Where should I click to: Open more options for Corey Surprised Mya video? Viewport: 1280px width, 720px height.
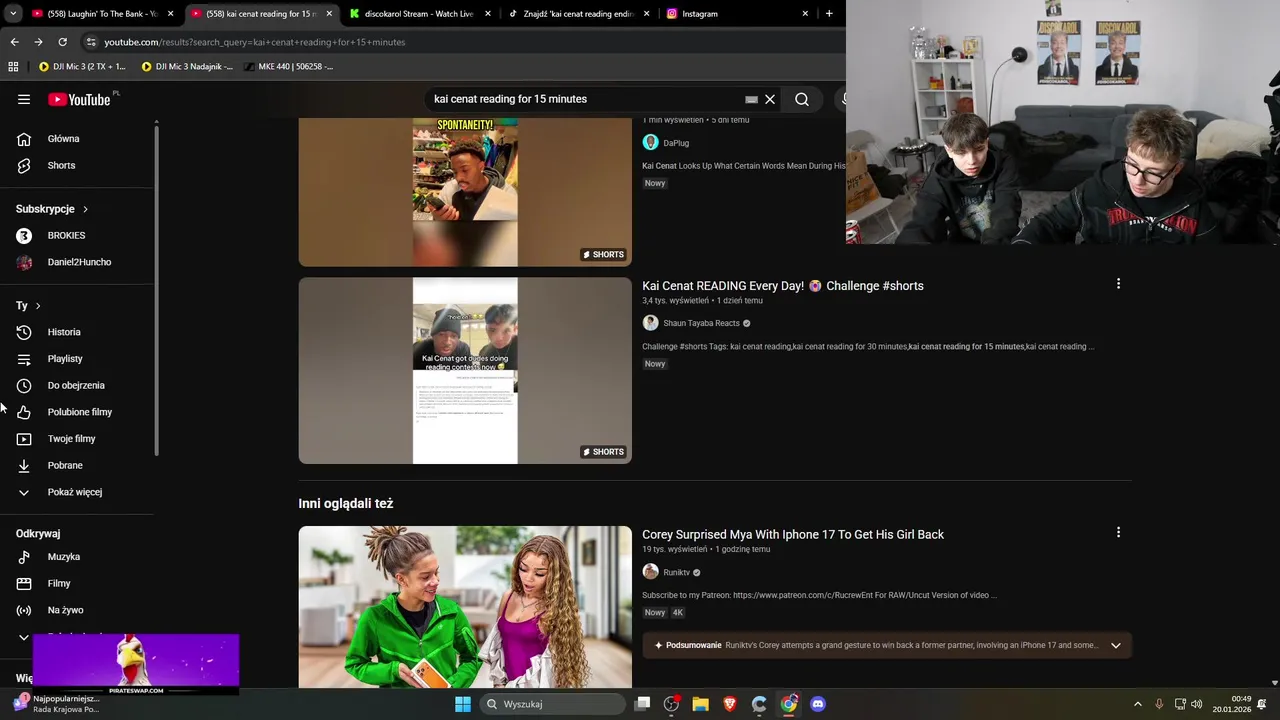(1118, 533)
